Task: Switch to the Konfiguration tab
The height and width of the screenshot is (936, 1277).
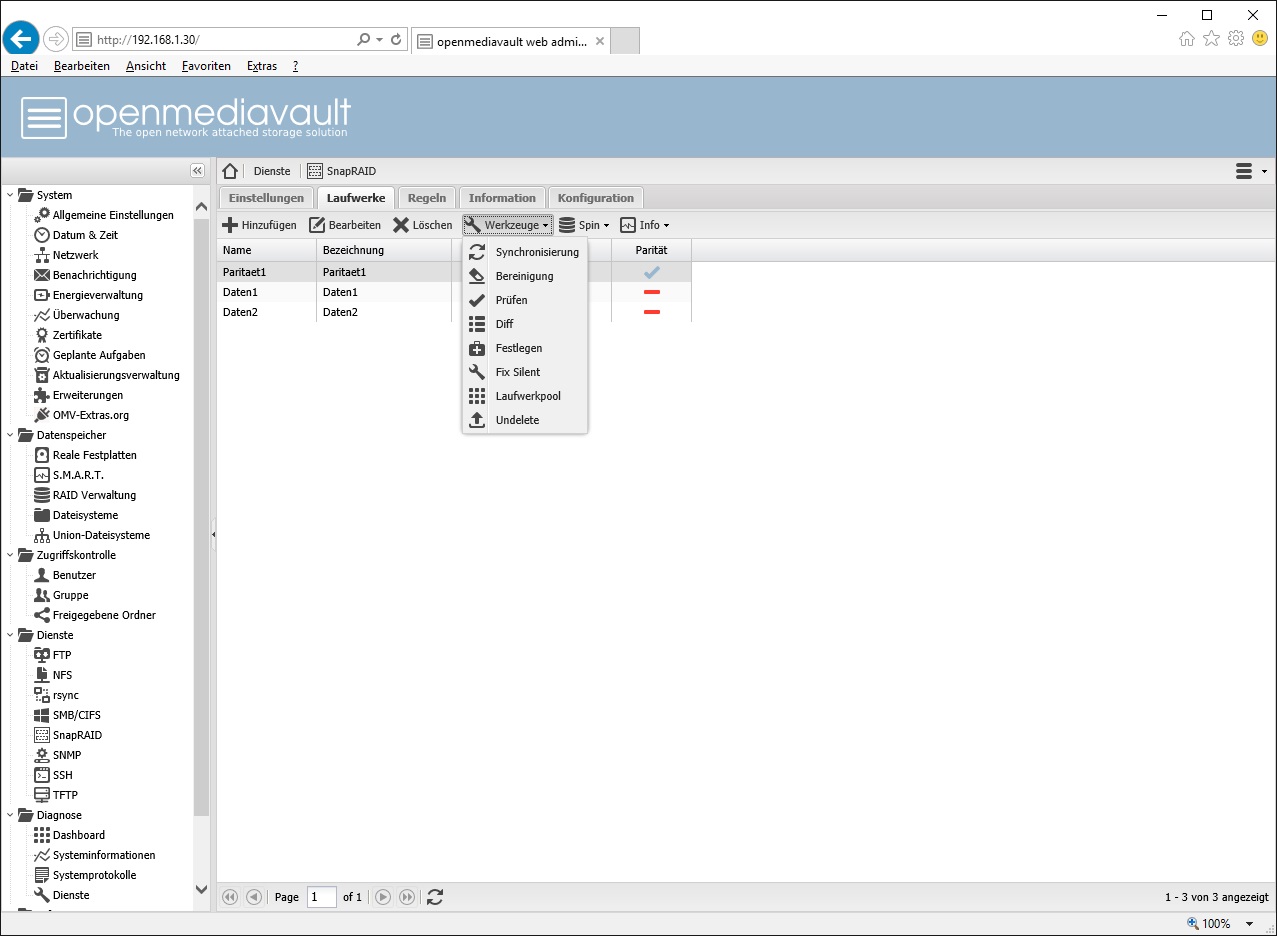Action: (x=596, y=198)
